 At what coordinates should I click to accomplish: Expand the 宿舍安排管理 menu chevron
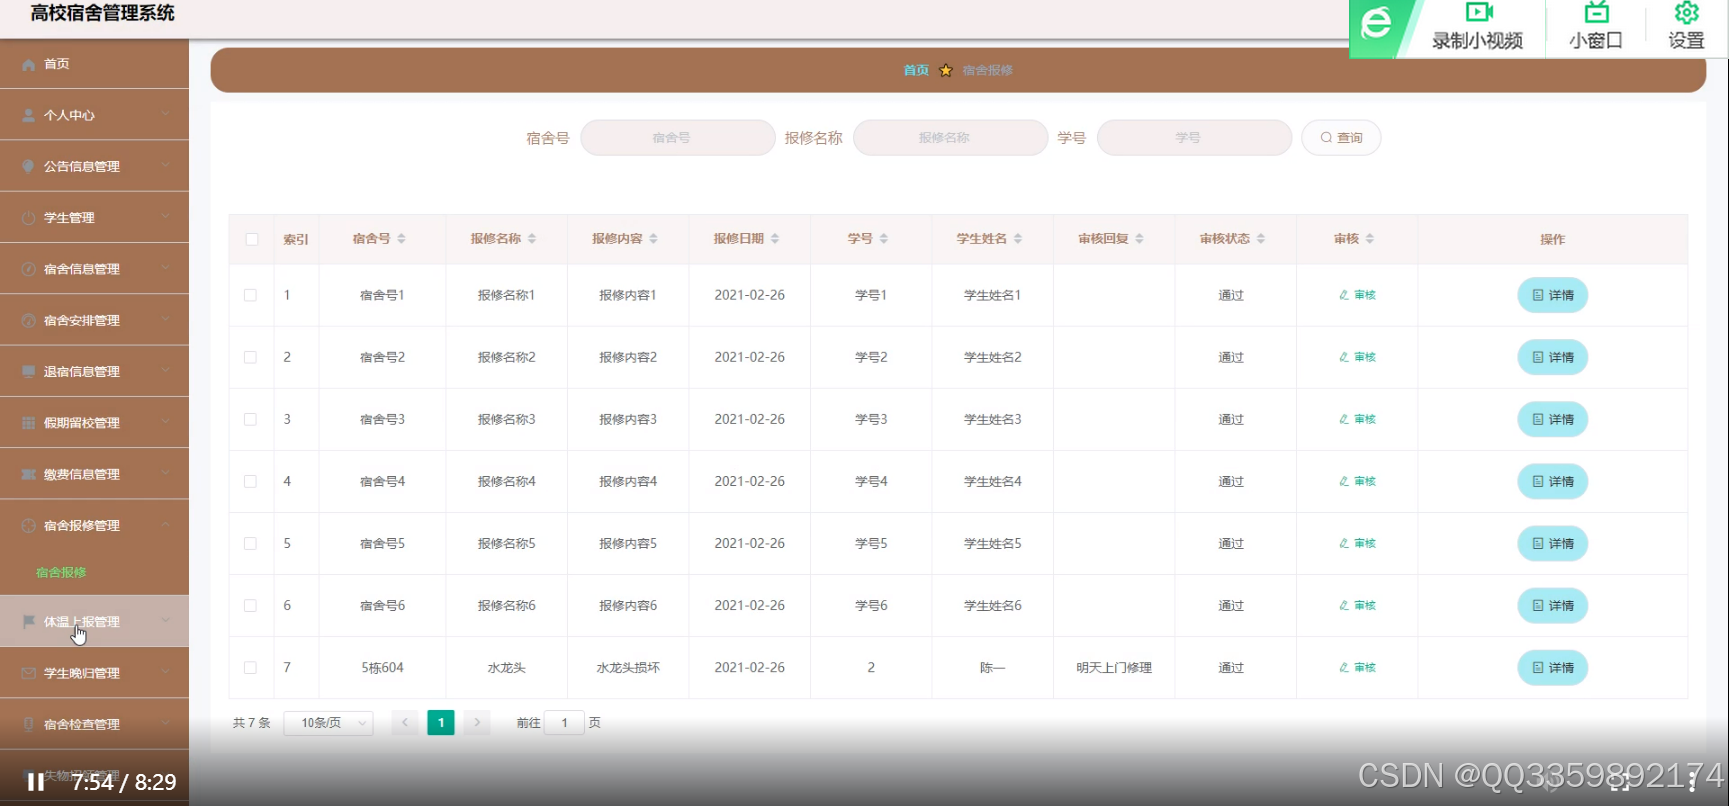(166, 320)
